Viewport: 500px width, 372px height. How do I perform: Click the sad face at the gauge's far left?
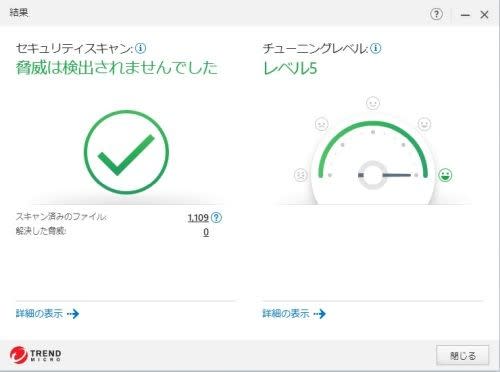click(300, 175)
